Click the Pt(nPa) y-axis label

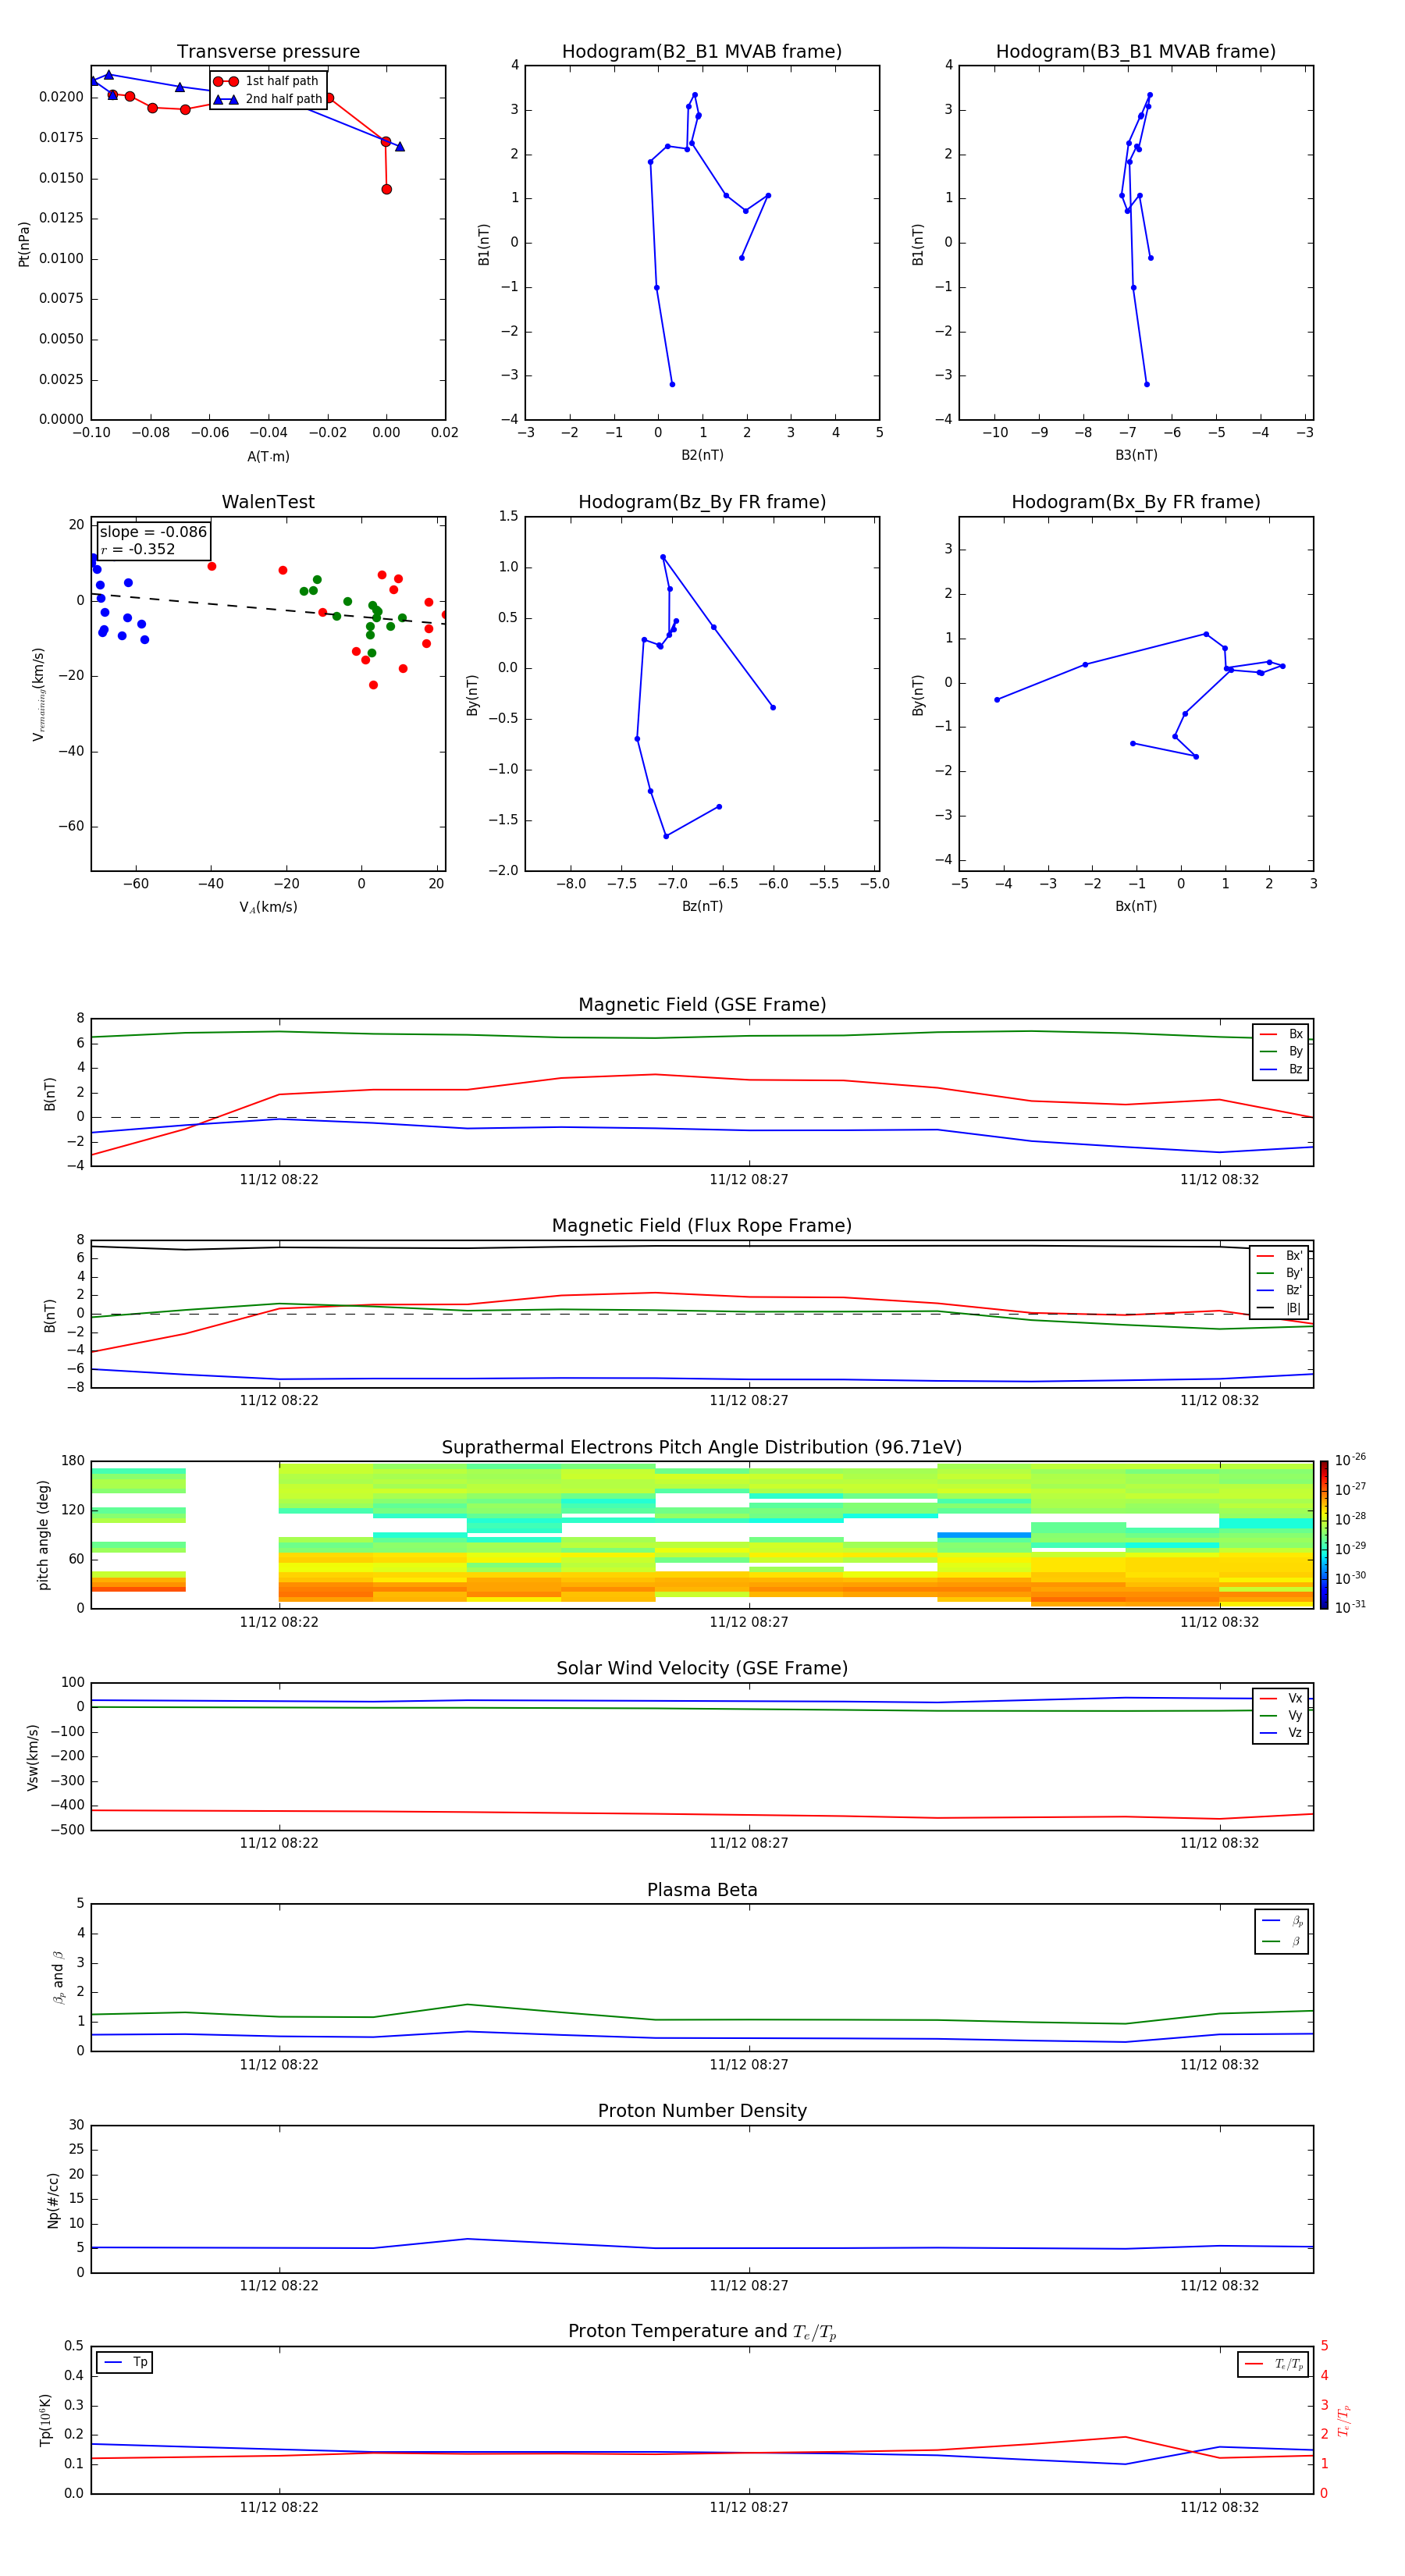pos(24,243)
